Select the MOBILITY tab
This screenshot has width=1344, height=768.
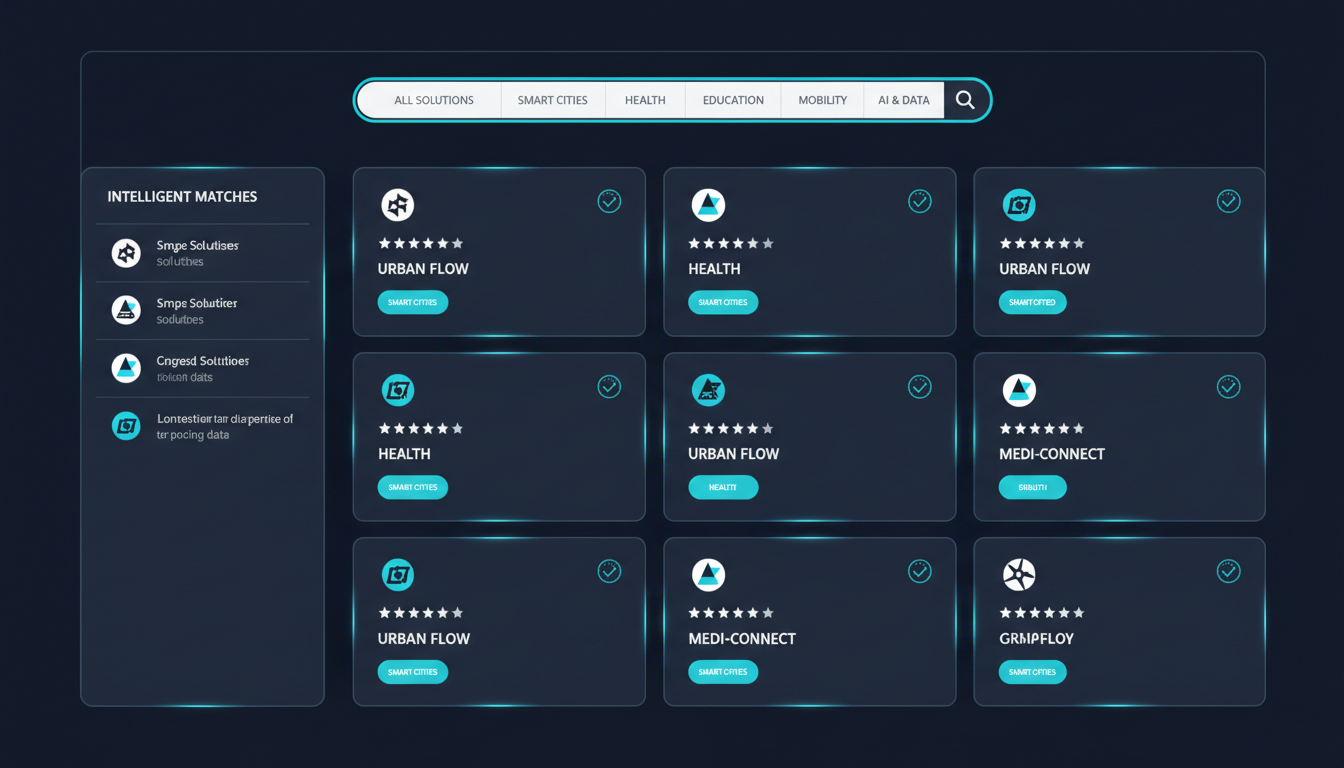pos(822,100)
